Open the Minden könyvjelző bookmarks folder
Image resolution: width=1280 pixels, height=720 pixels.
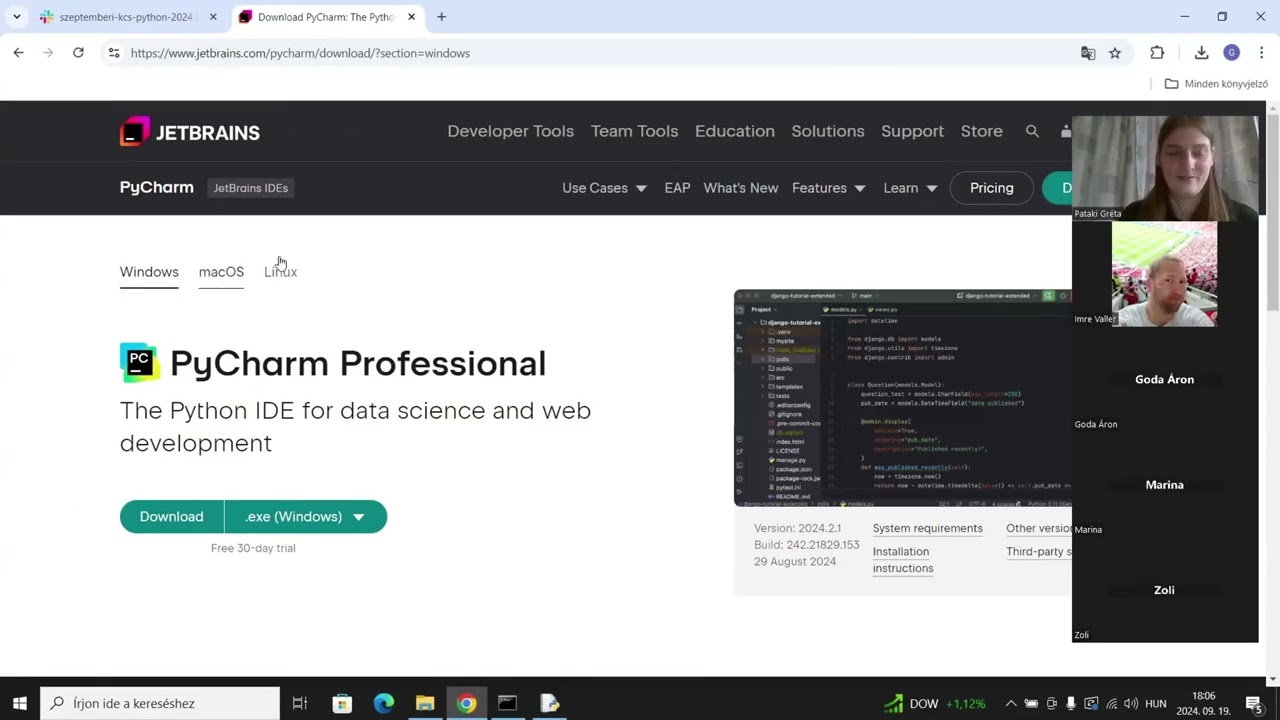pyautogui.click(x=1216, y=84)
